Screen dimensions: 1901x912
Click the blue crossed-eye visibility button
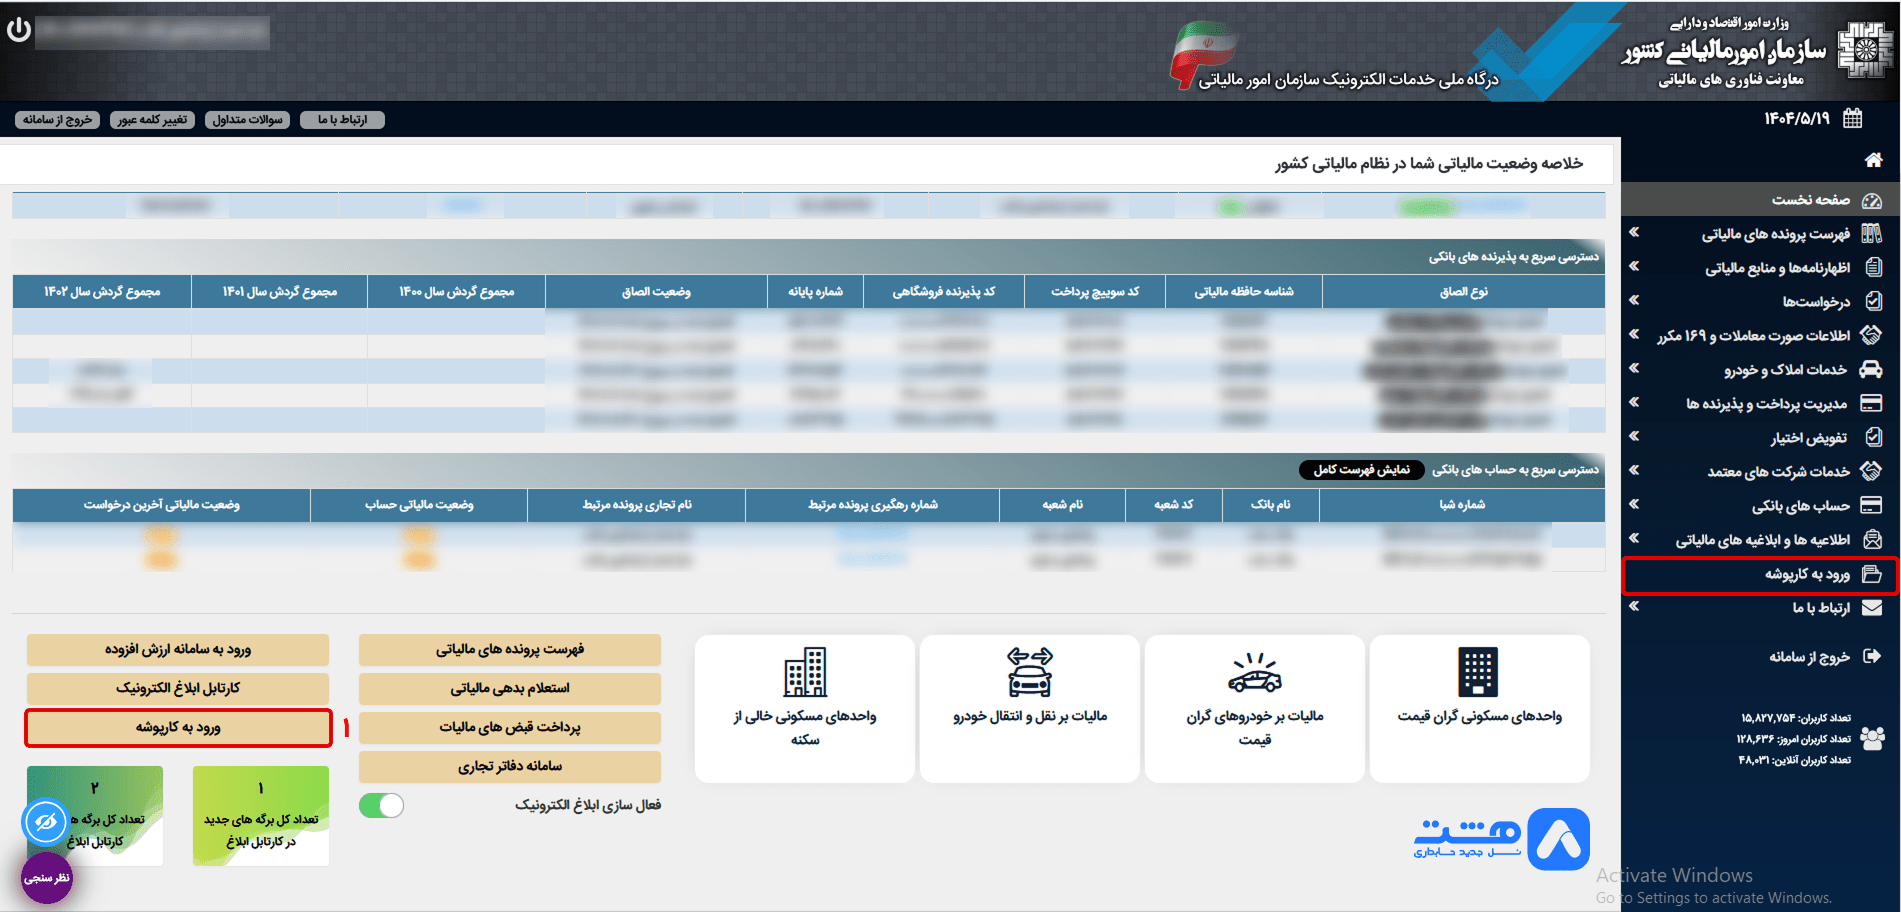[45, 822]
